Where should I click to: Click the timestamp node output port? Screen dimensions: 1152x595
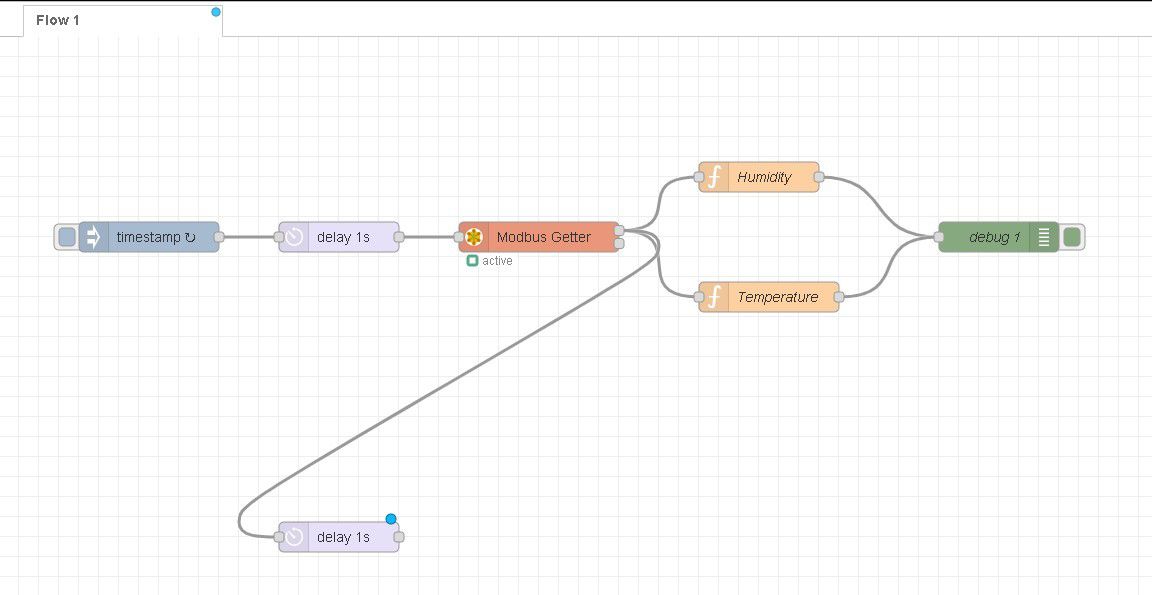tap(219, 237)
